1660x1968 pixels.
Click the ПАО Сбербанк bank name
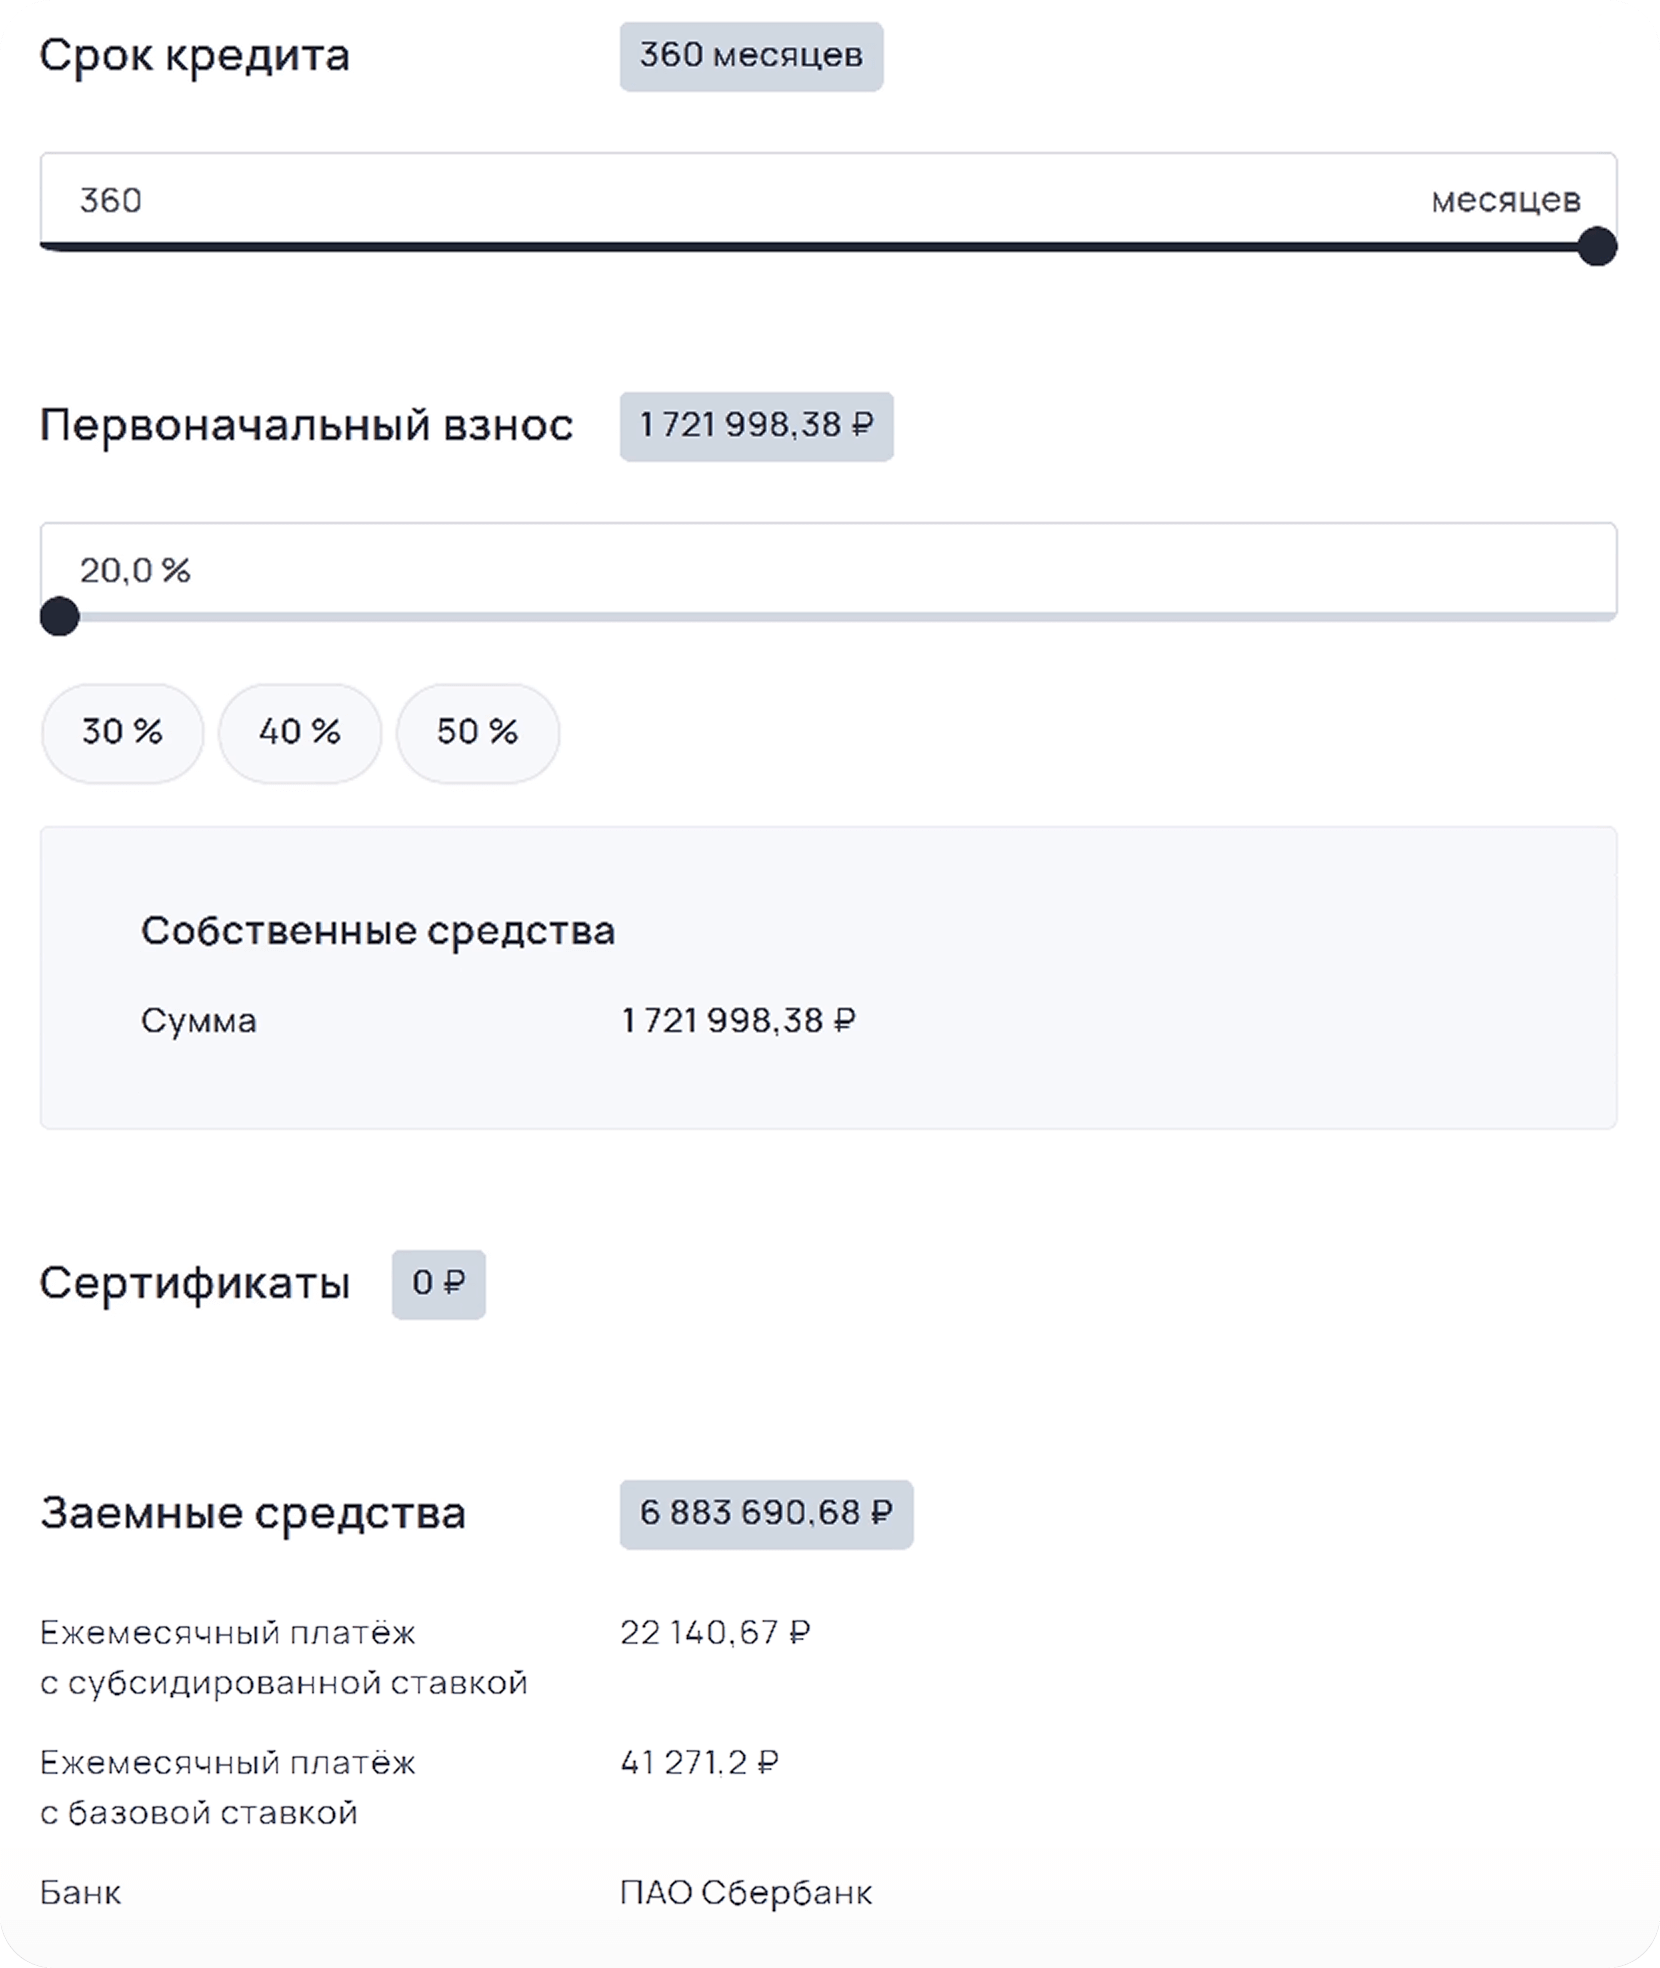pyautogui.click(x=746, y=1893)
